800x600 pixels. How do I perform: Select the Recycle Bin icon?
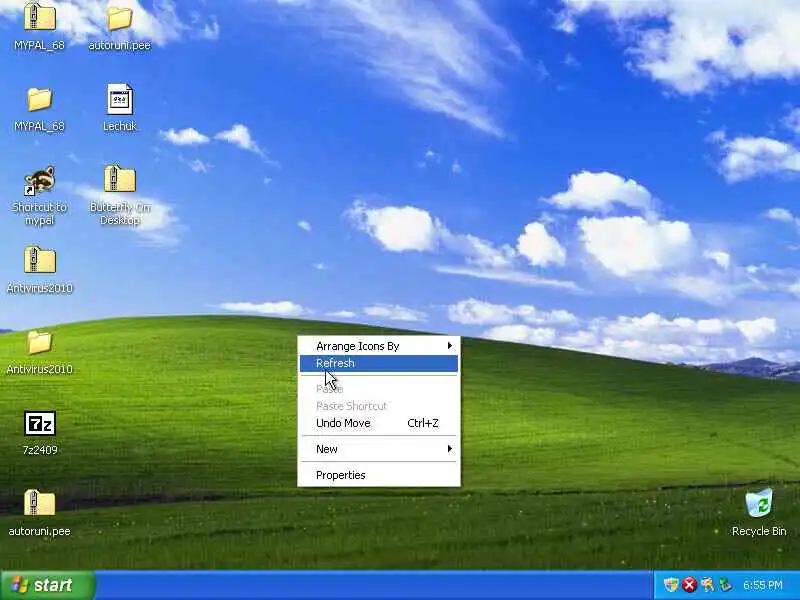[x=759, y=503]
